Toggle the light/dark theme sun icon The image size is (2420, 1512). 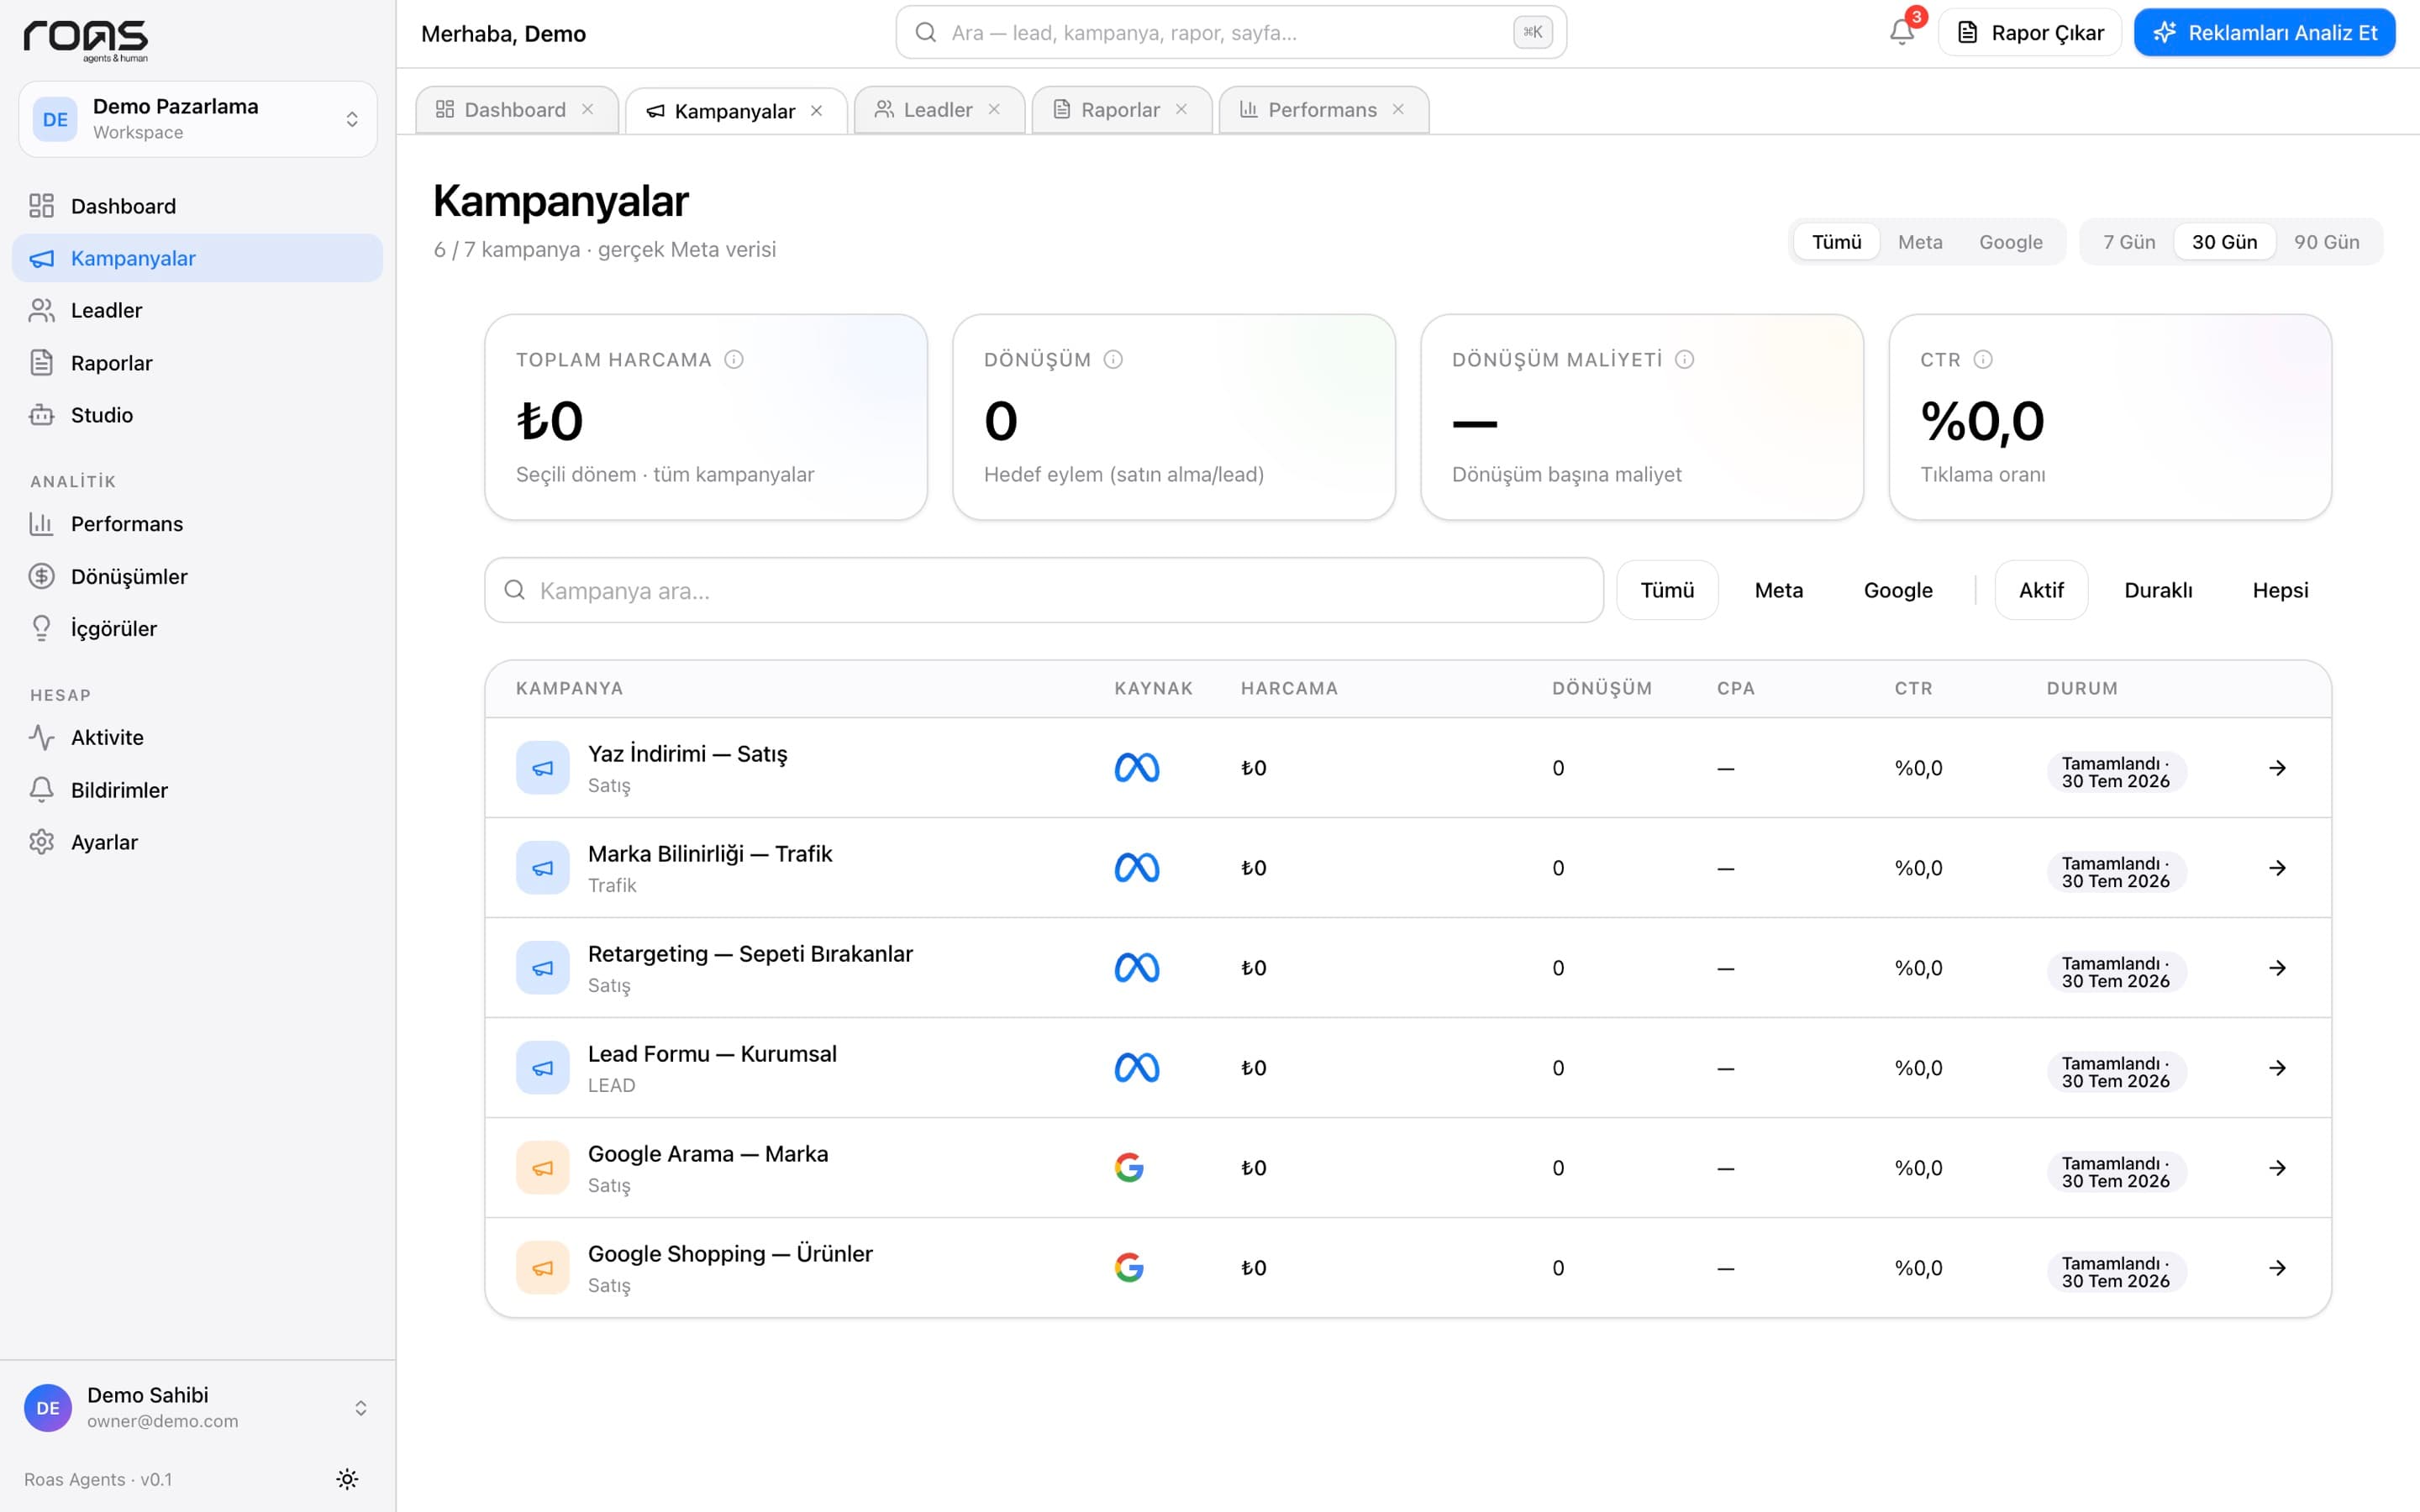point(347,1479)
